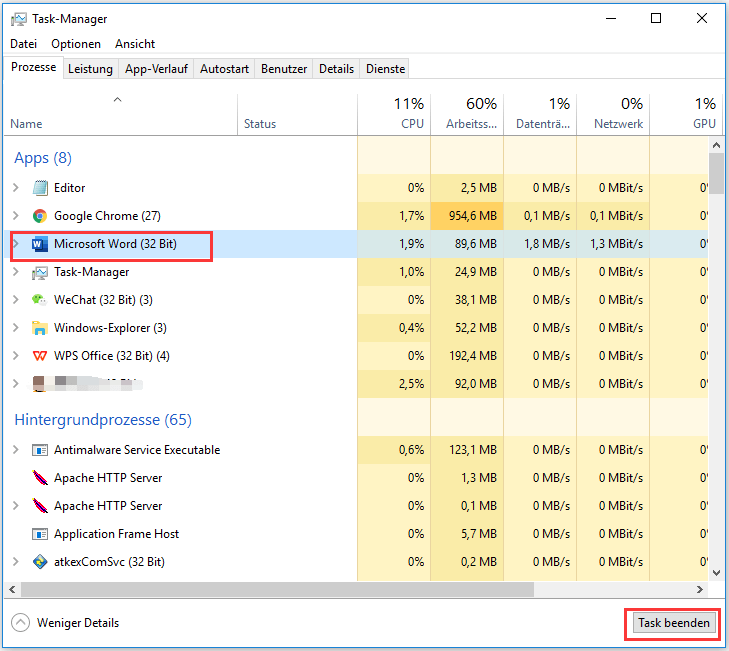Expand the Microsoft Word (32 Bit) group
Image resolution: width=729 pixels, height=651 pixels.
[x=16, y=244]
